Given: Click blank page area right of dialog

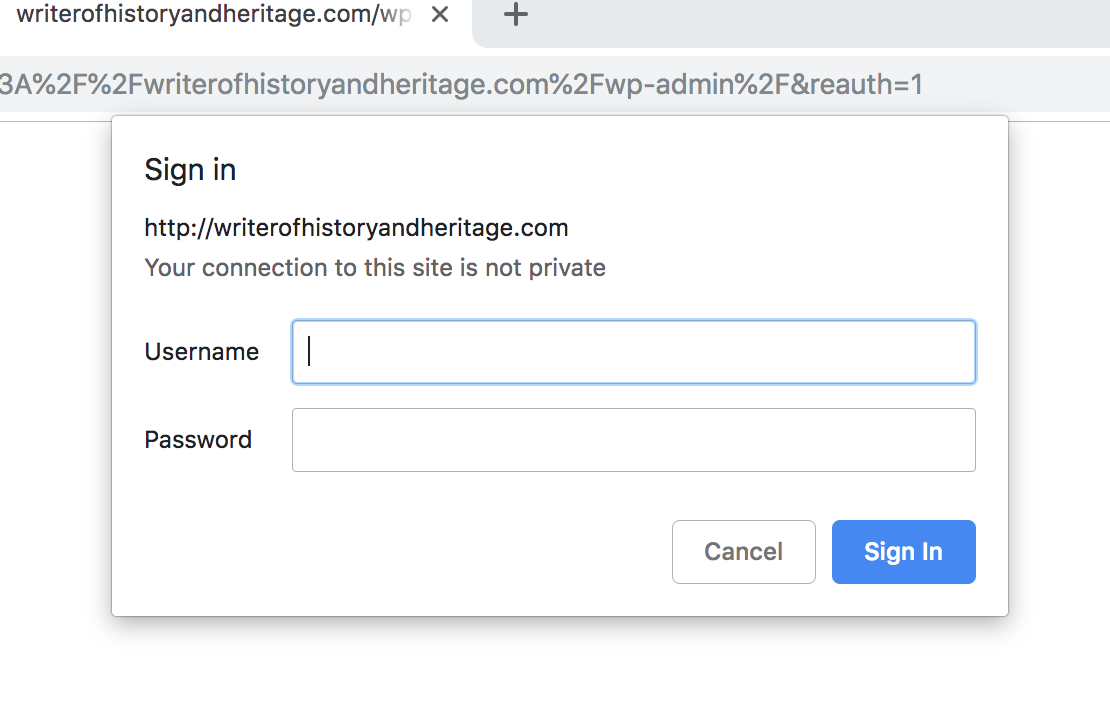Looking at the screenshot, I should (x=1060, y=368).
